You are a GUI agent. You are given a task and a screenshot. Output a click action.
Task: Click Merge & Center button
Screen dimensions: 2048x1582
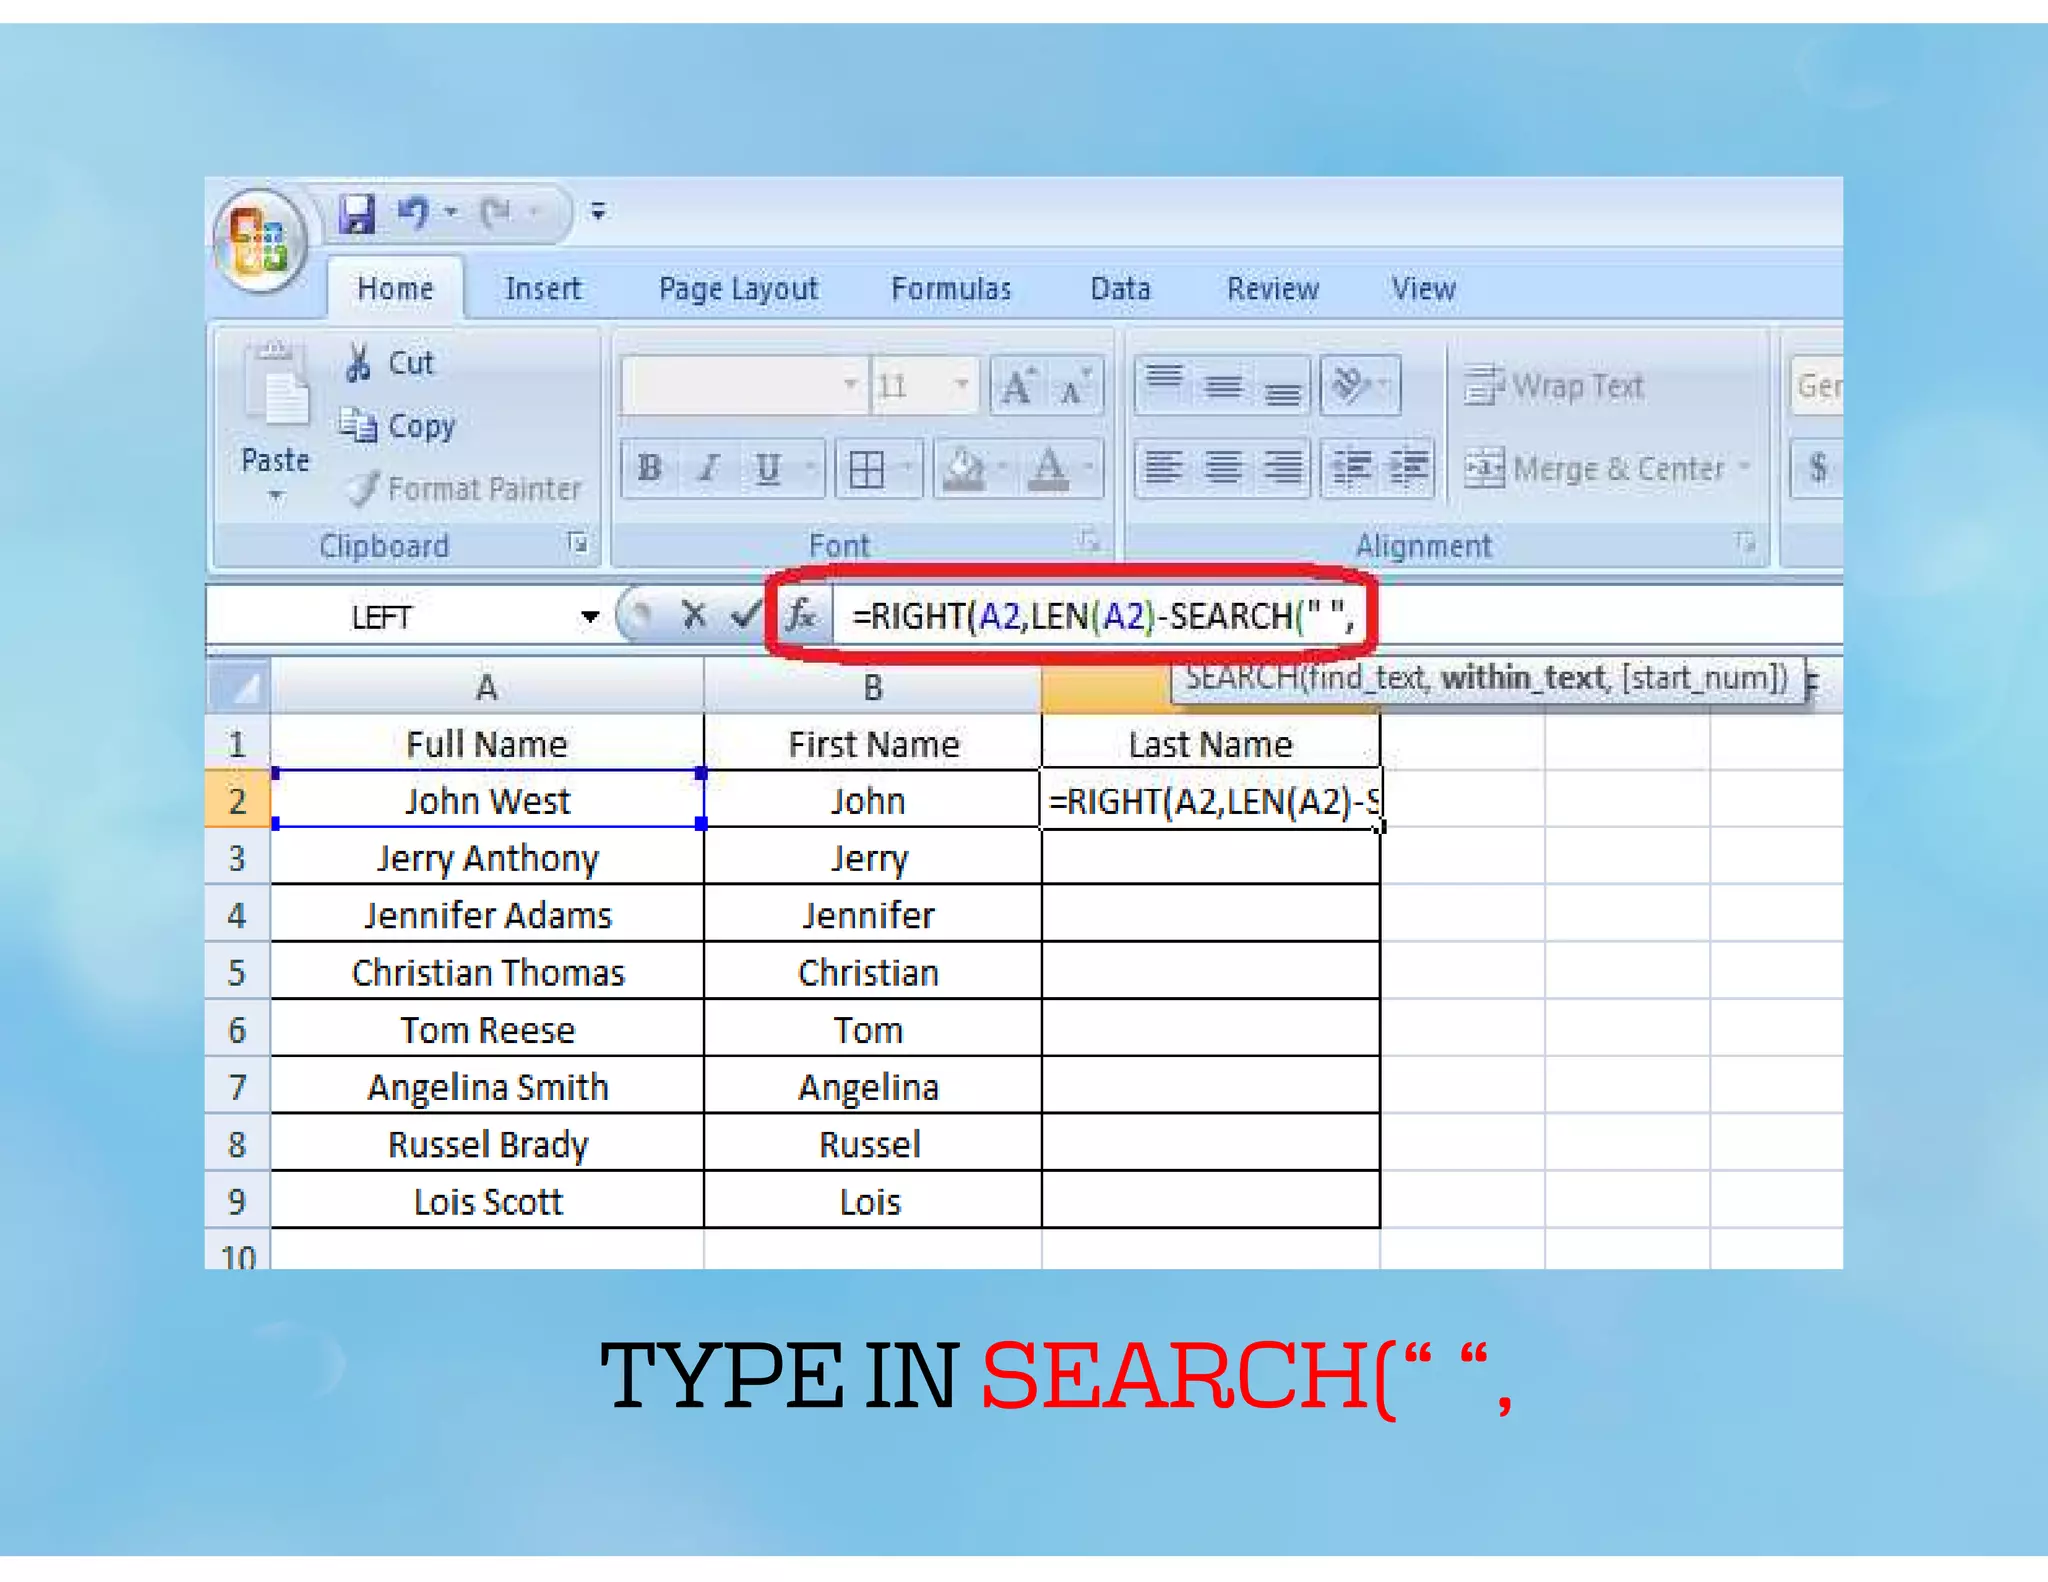[1599, 468]
